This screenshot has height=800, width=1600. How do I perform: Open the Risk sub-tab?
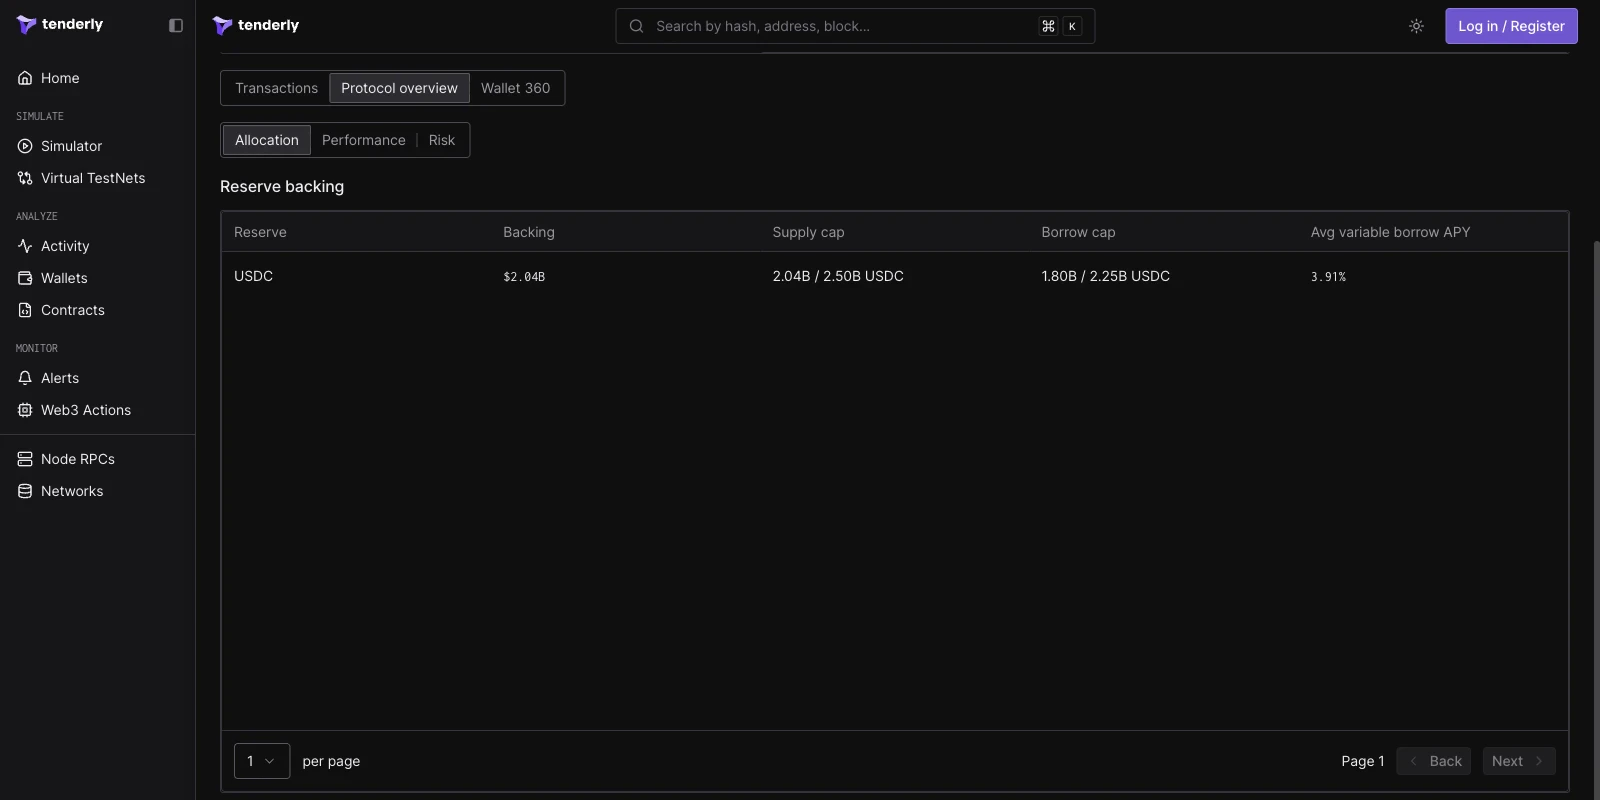pyautogui.click(x=442, y=140)
